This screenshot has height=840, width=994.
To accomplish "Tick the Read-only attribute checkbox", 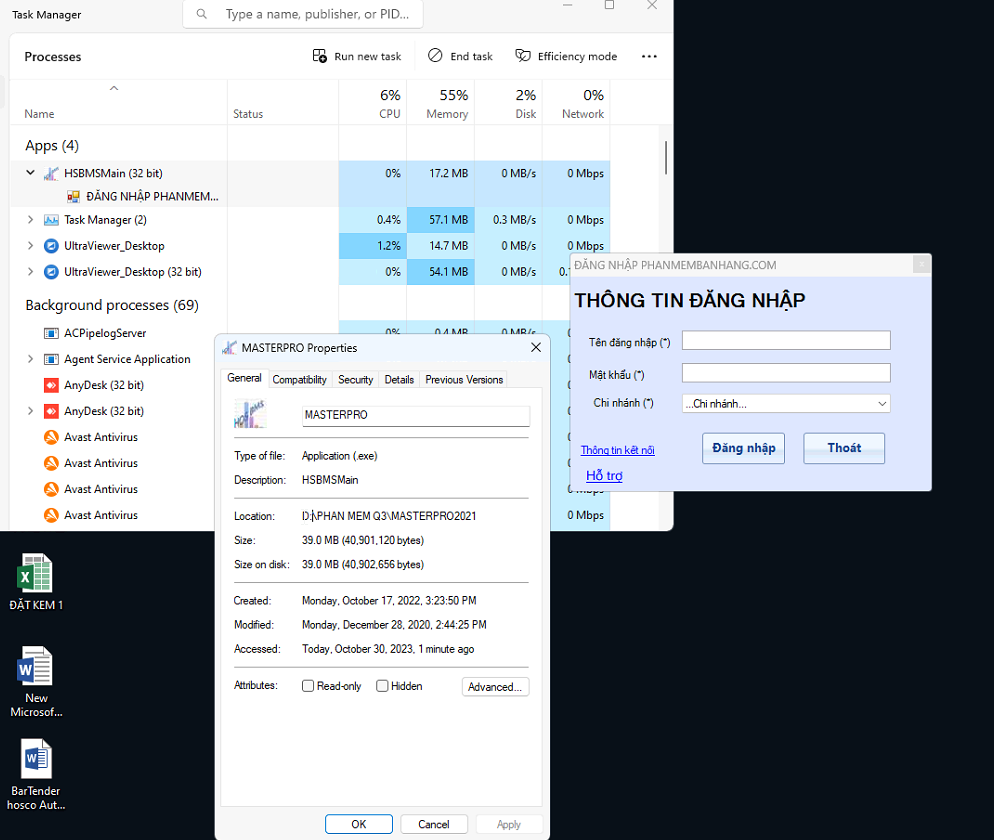I will (x=308, y=686).
